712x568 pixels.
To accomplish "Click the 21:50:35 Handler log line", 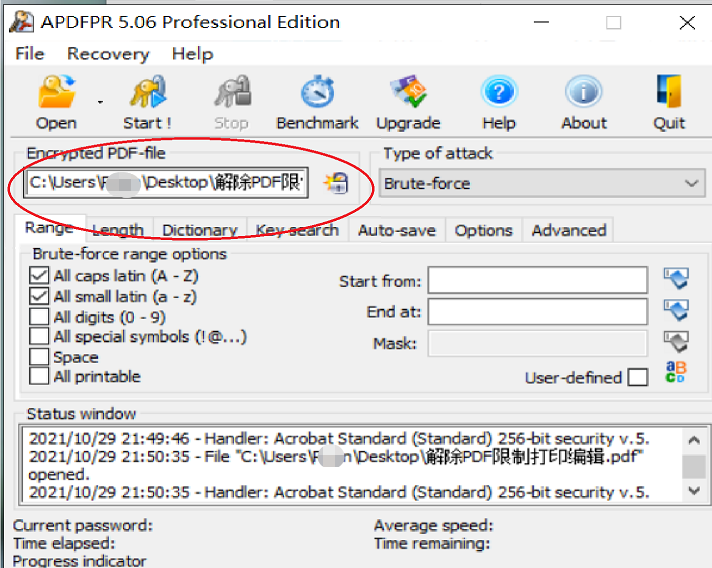I will point(339,492).
